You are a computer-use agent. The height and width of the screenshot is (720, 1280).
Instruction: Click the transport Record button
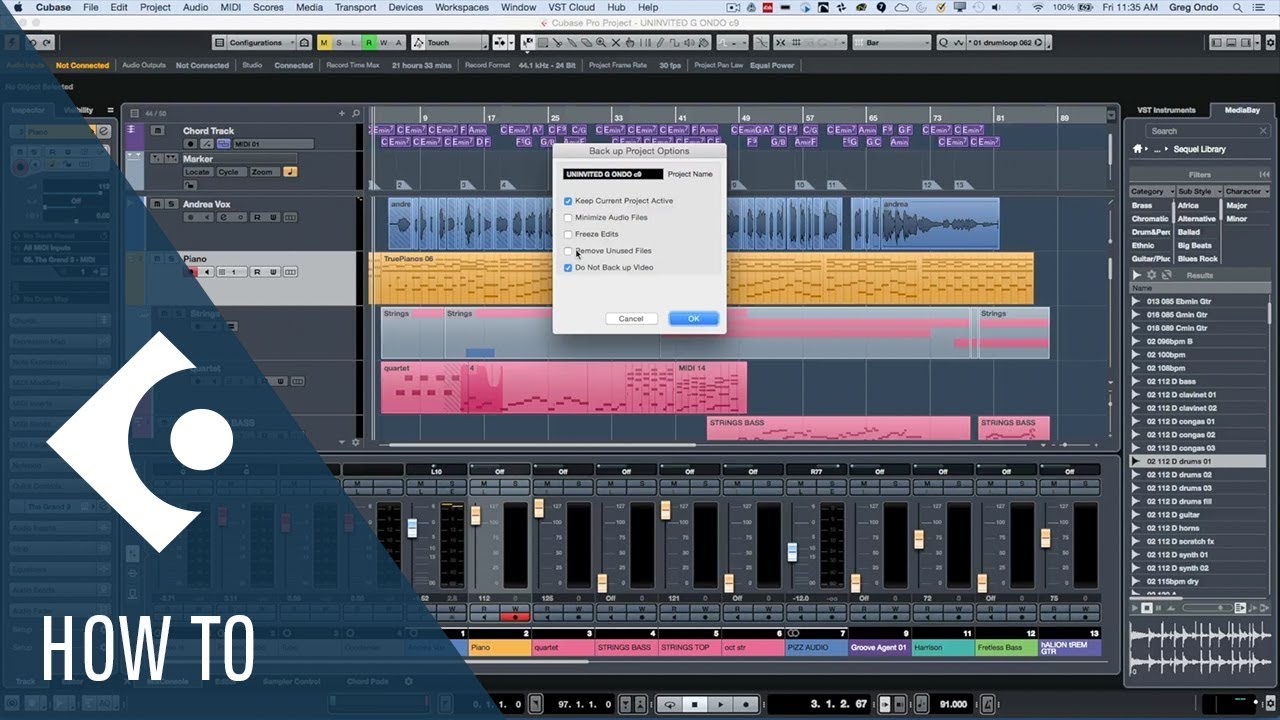click(x=747, y=704)
